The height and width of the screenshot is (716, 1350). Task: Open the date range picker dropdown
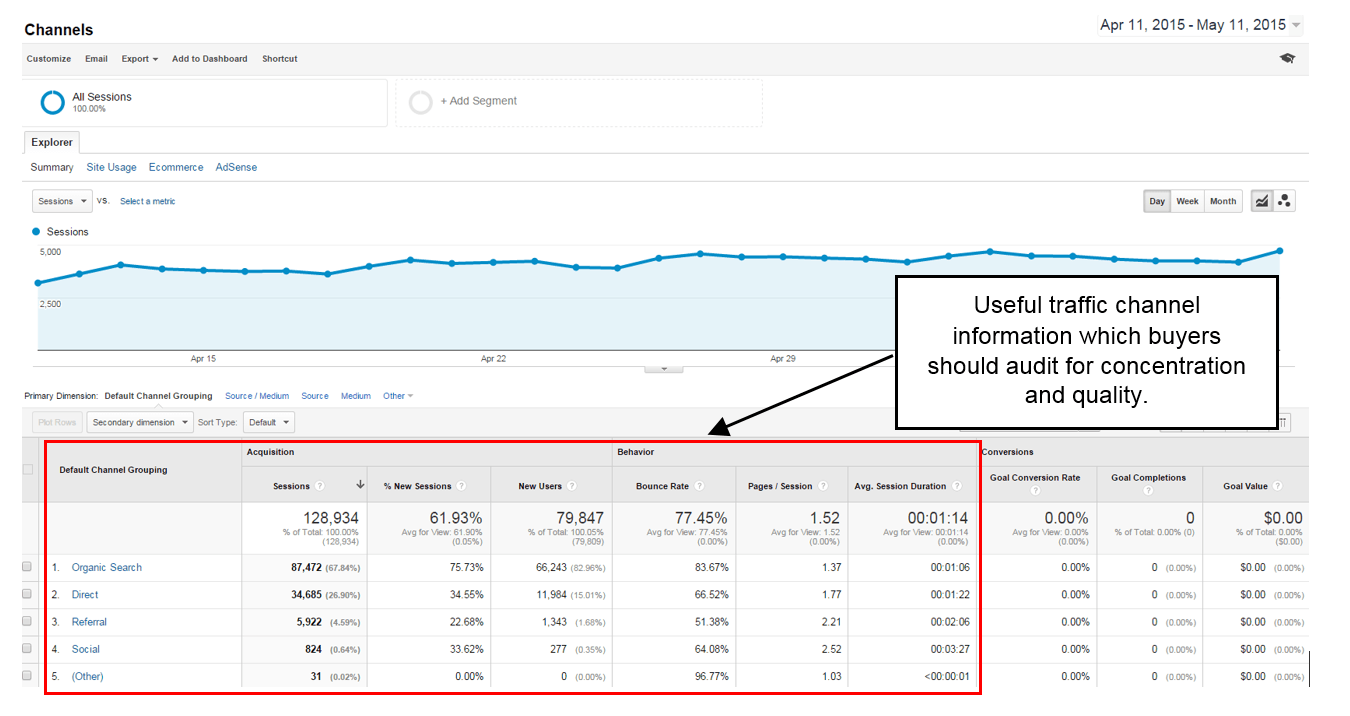coord(1296,26)
